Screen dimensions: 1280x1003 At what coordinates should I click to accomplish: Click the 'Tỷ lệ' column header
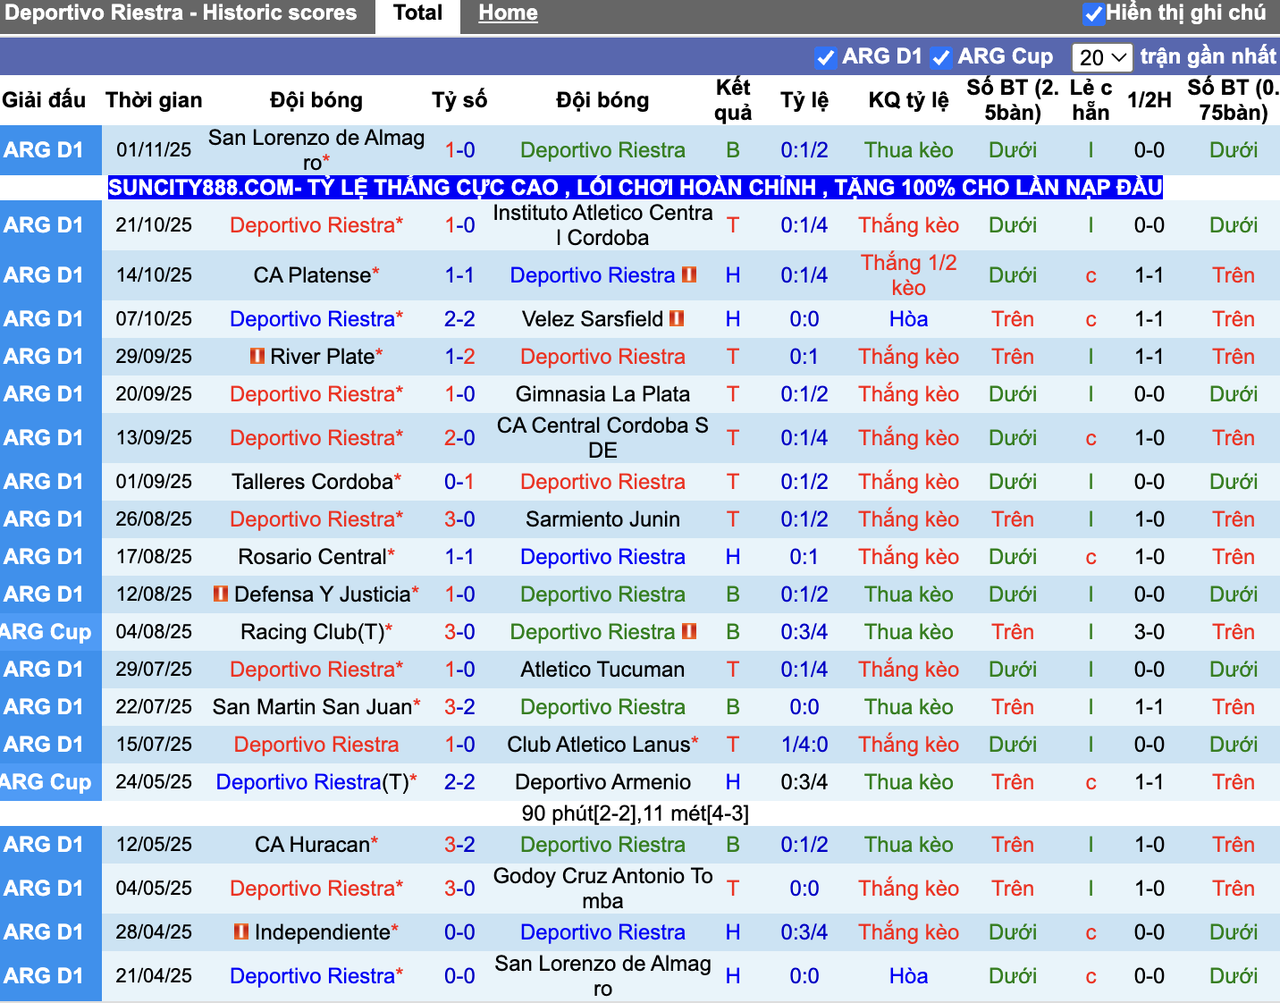click(x=805, y=100)
